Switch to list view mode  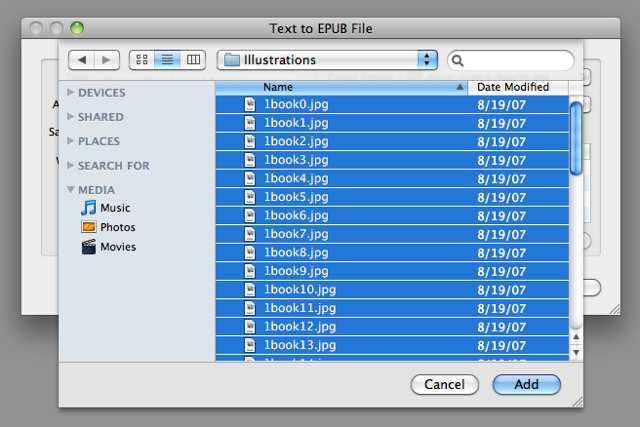tap(167, 60)
